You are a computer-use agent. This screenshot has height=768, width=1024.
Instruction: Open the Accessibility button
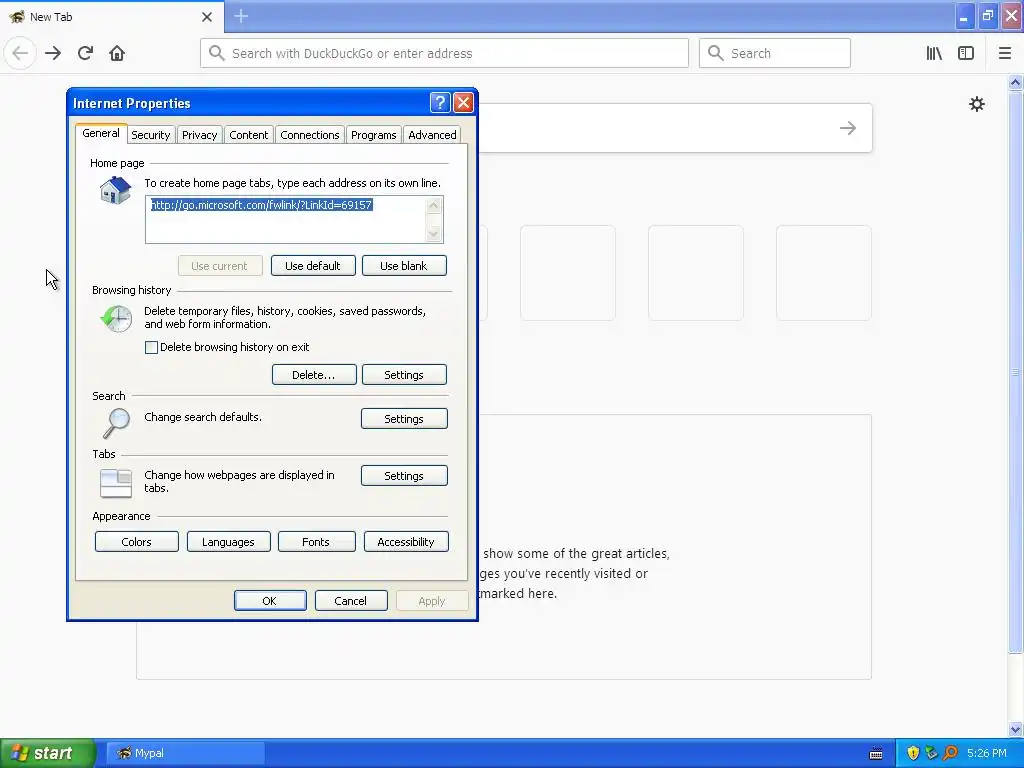pos(406,541)
